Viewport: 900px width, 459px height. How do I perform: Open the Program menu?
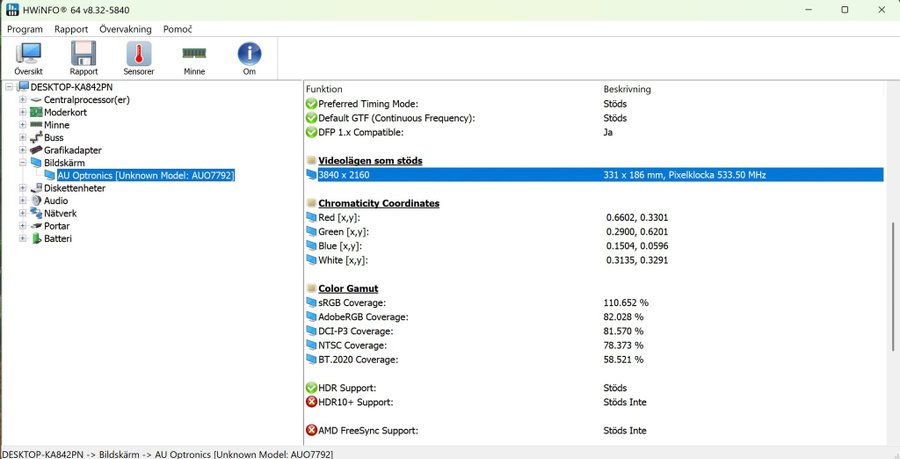[x=25, y=29]
